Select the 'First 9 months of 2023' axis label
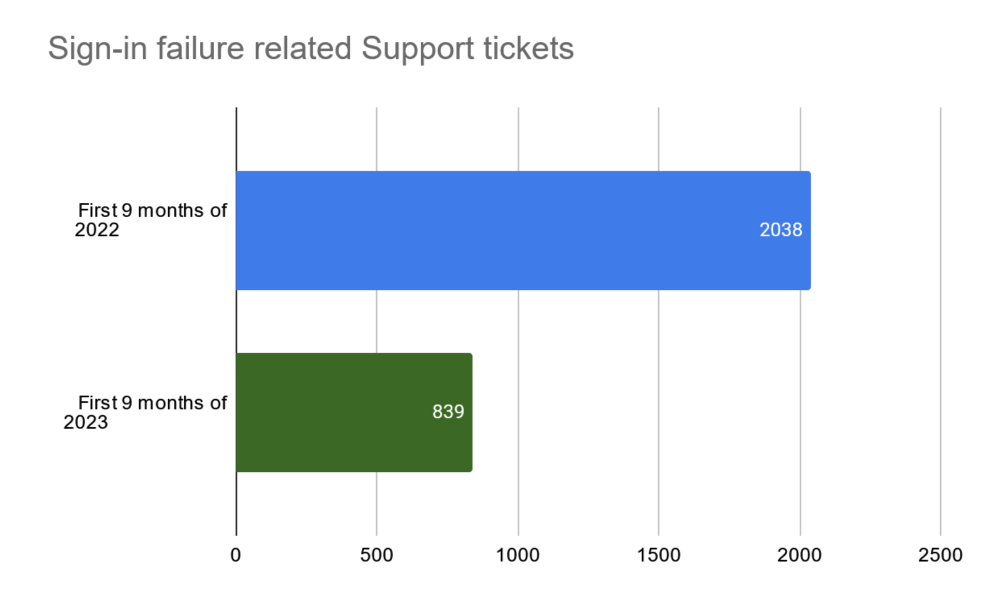The height and width of the screenshot is (602, 1001). click(x=145, y=412)
